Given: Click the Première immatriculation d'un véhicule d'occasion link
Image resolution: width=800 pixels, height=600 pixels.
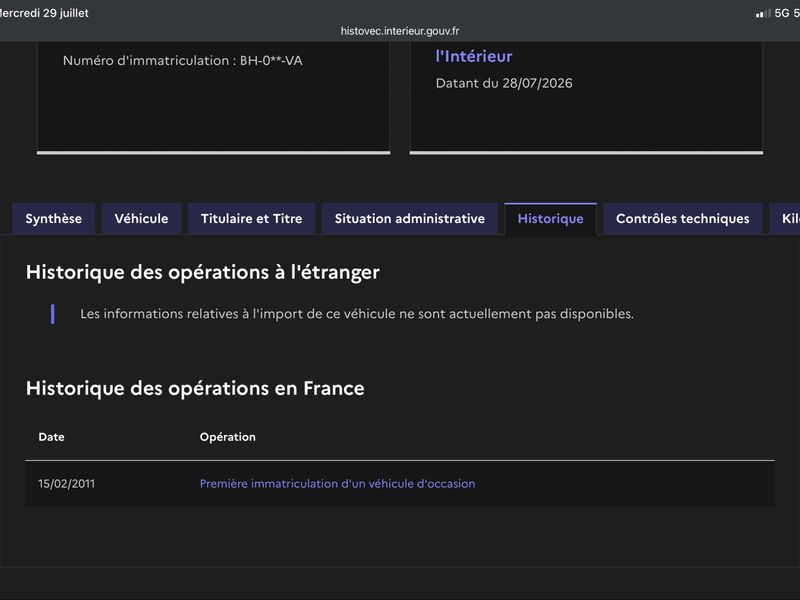Looking at the screenshot, I should pos(337,484).
